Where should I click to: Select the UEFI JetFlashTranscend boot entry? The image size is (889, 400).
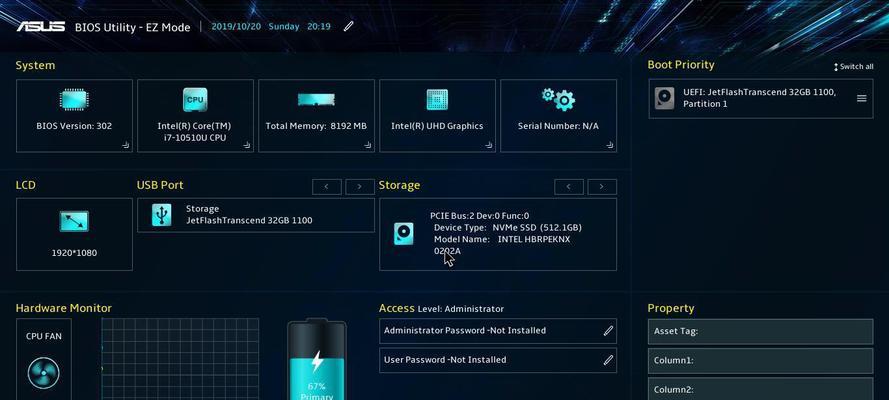click(x=761, y=98)
